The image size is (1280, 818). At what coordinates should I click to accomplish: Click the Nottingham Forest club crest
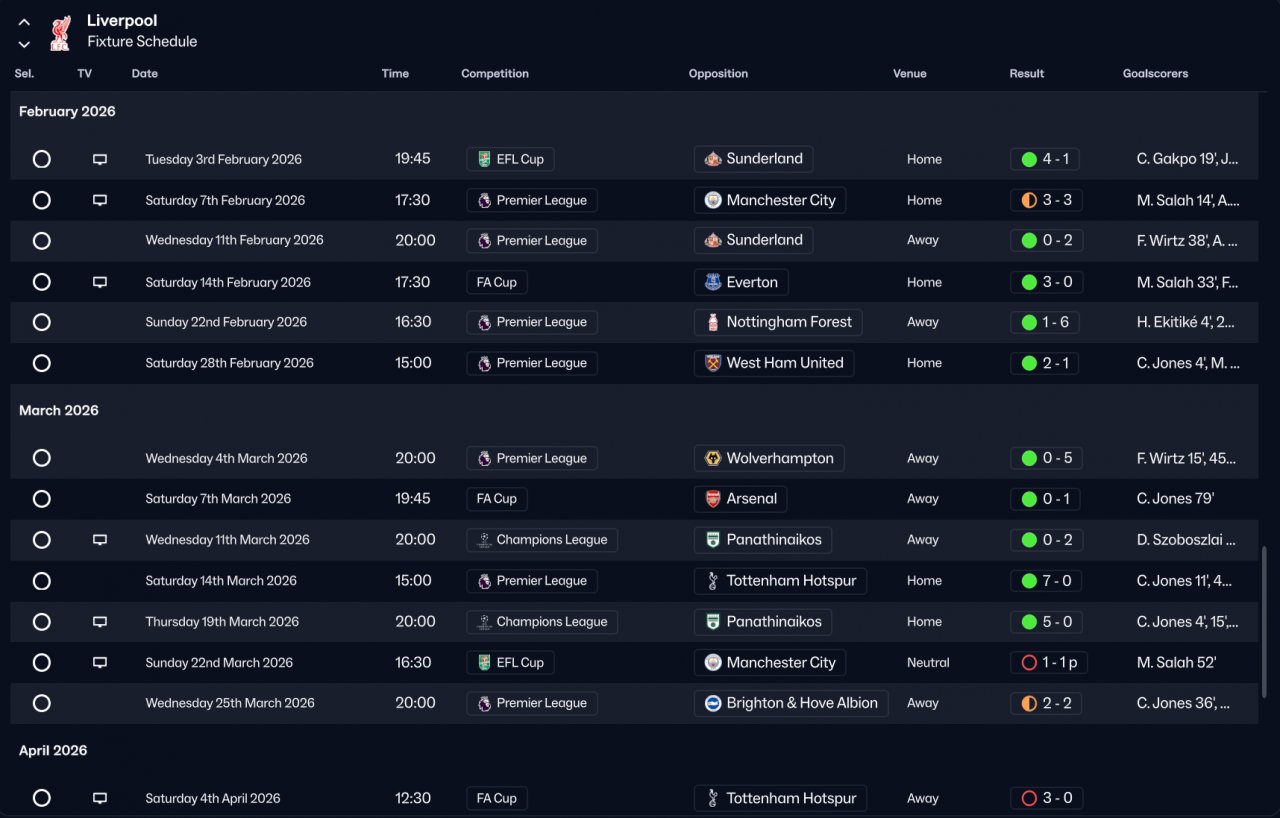click(x=713, y=322)
